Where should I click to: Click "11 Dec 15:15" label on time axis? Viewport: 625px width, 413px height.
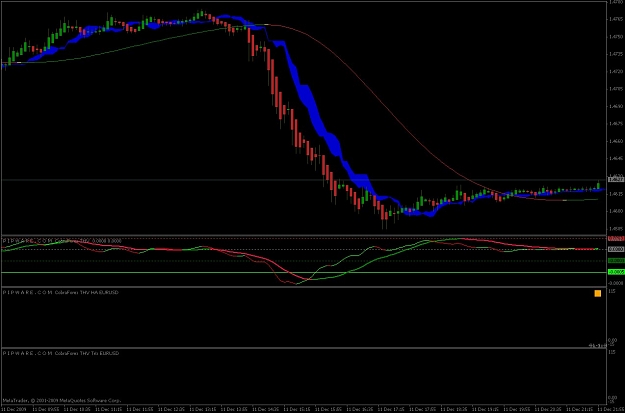(296, 409)
